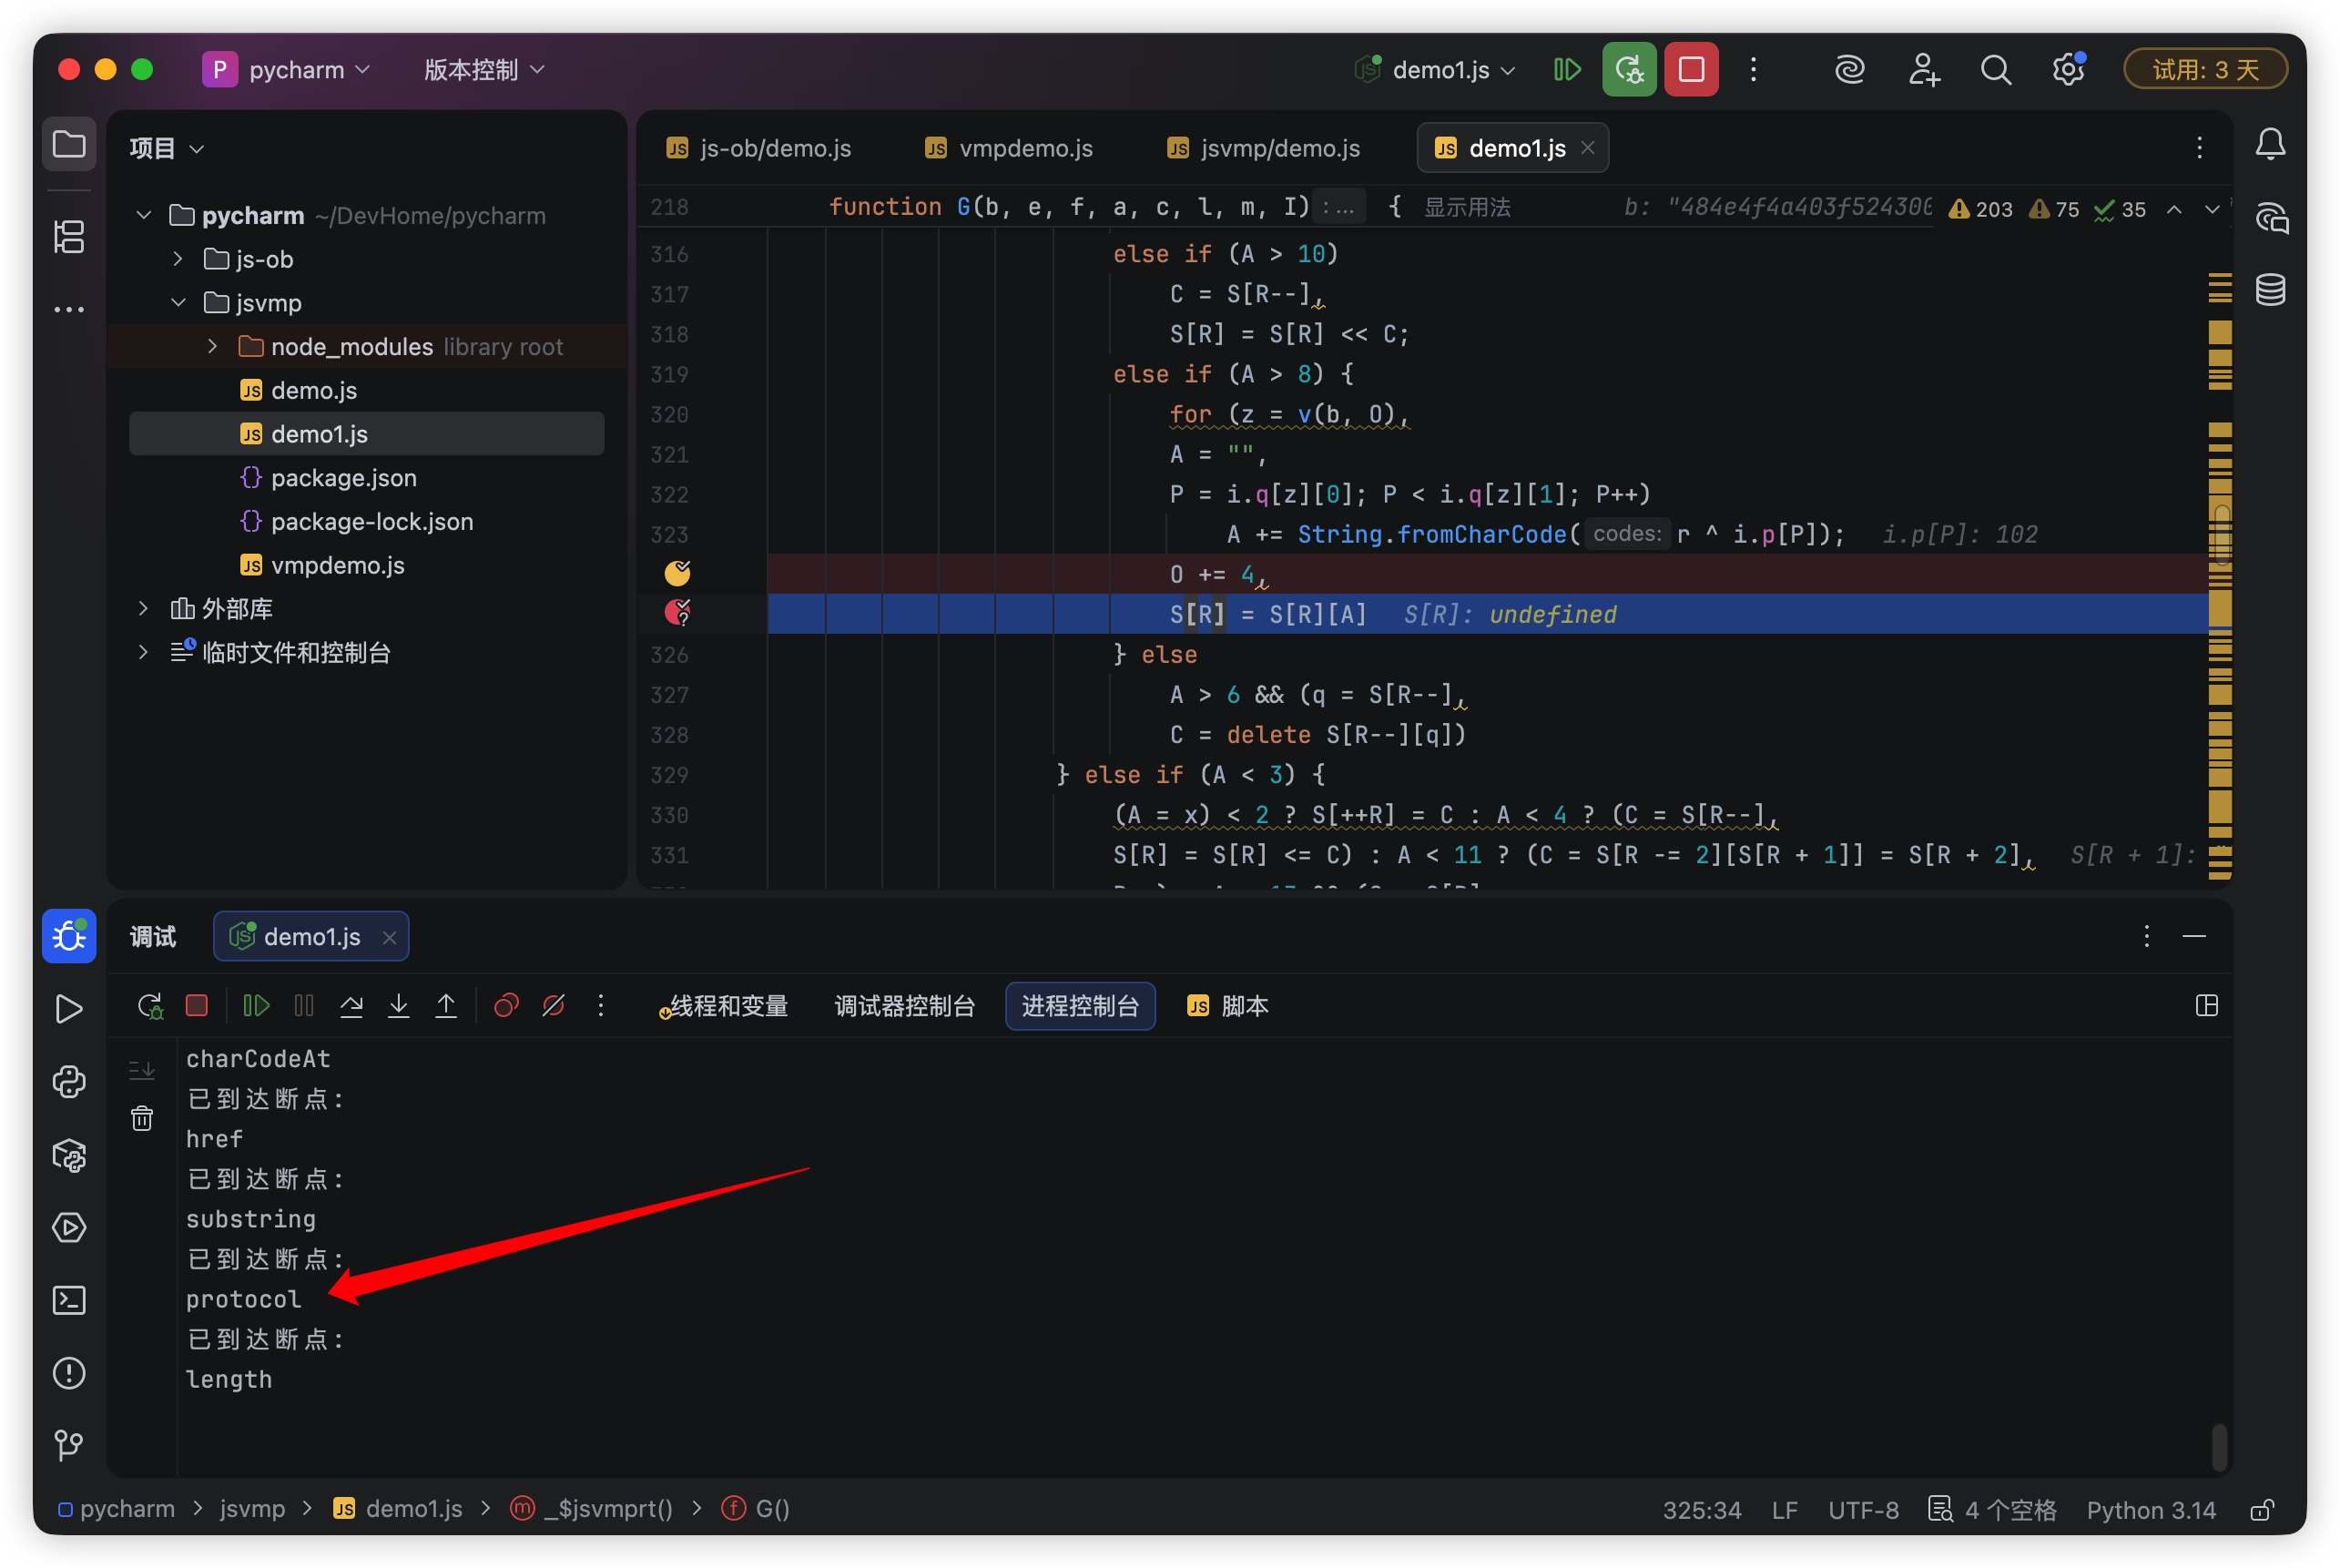Image resolution: width=2340 pixels, height=1568 pixels.
Task: Open Python Console tool window
Action: (x=69, y=1082)
